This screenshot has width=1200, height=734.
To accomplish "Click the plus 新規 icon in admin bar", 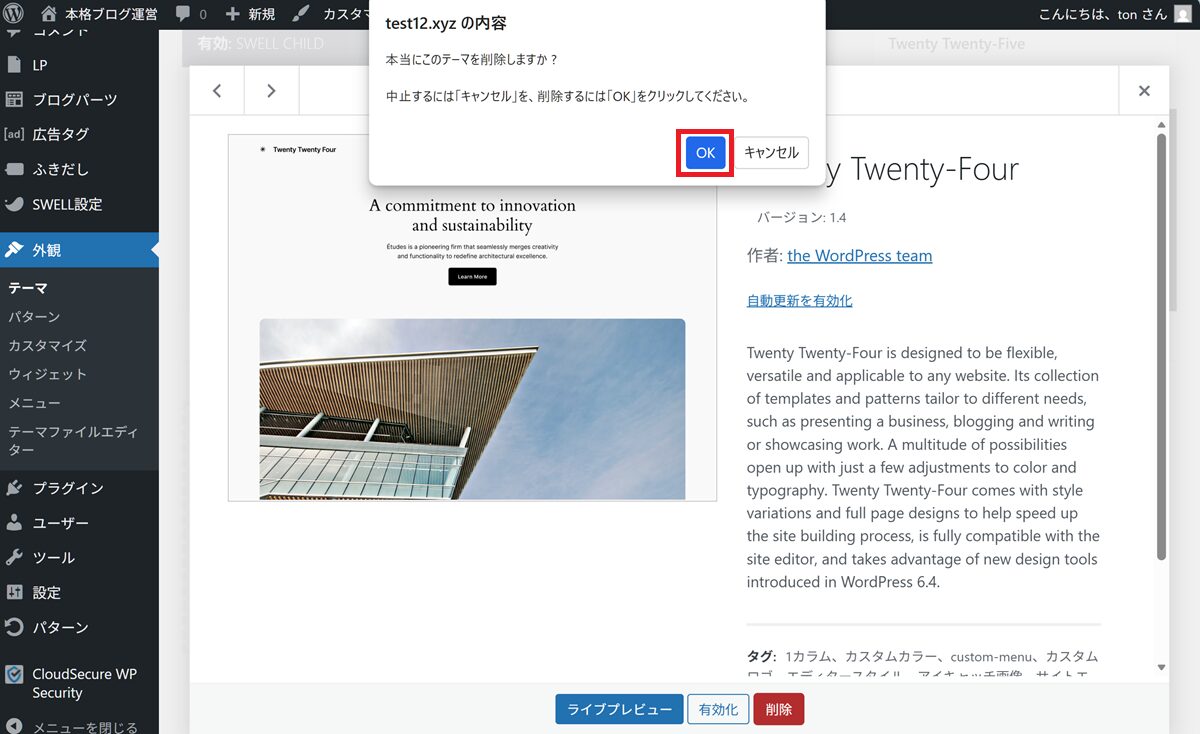I will 233,14.
